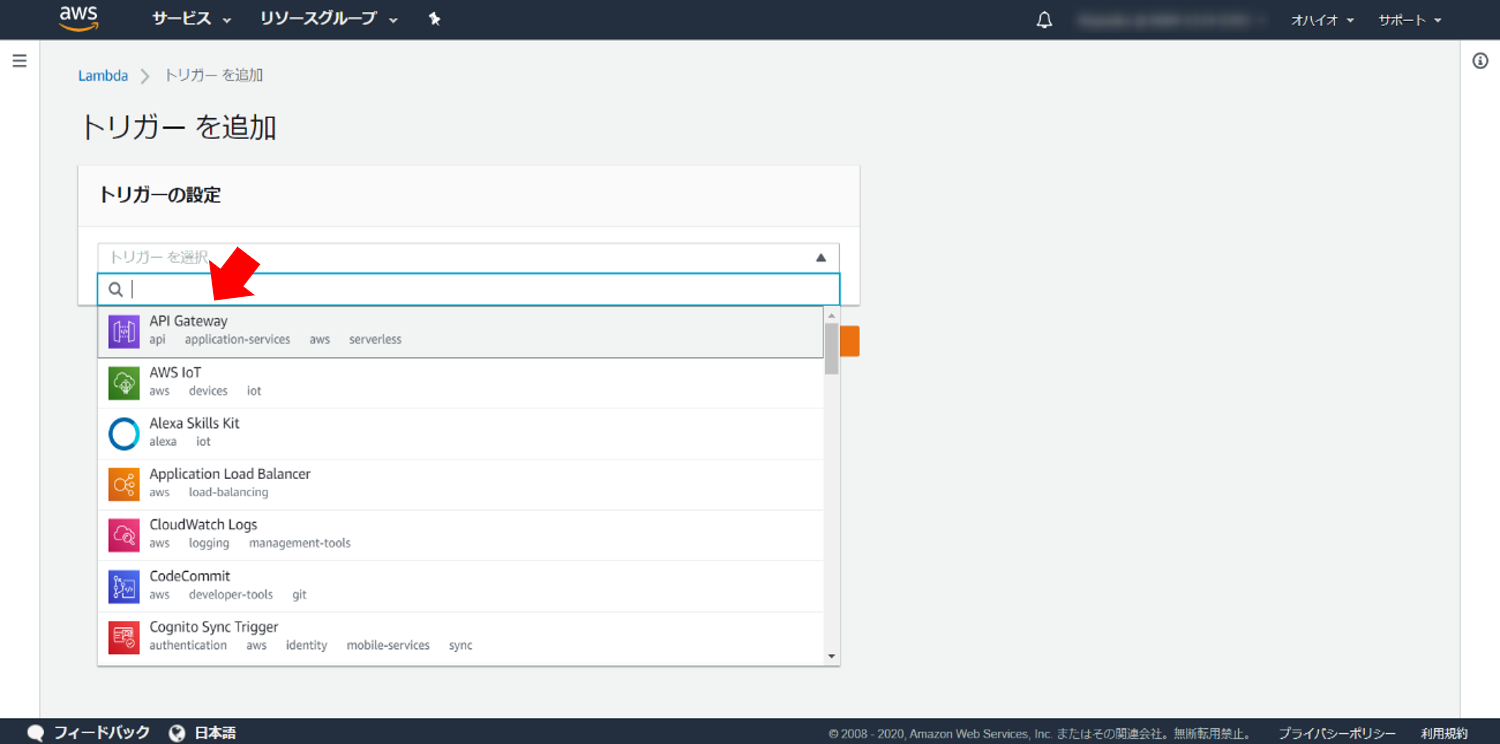Click the application-services tag text

click(237, 340)
